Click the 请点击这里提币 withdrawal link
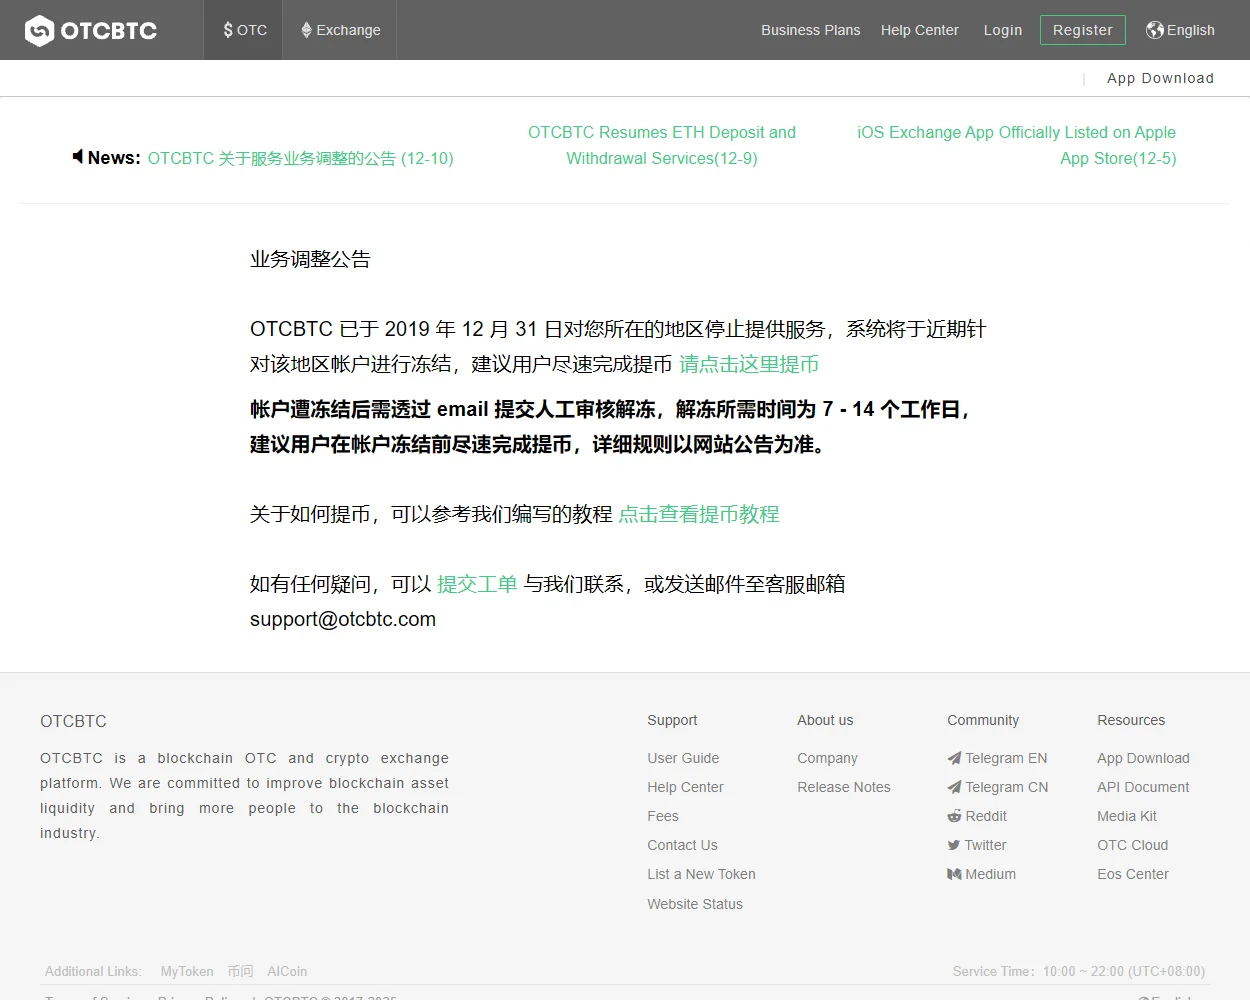Image resolution: width=1250 pixels, height=1000 pixels. pos(749,364)
